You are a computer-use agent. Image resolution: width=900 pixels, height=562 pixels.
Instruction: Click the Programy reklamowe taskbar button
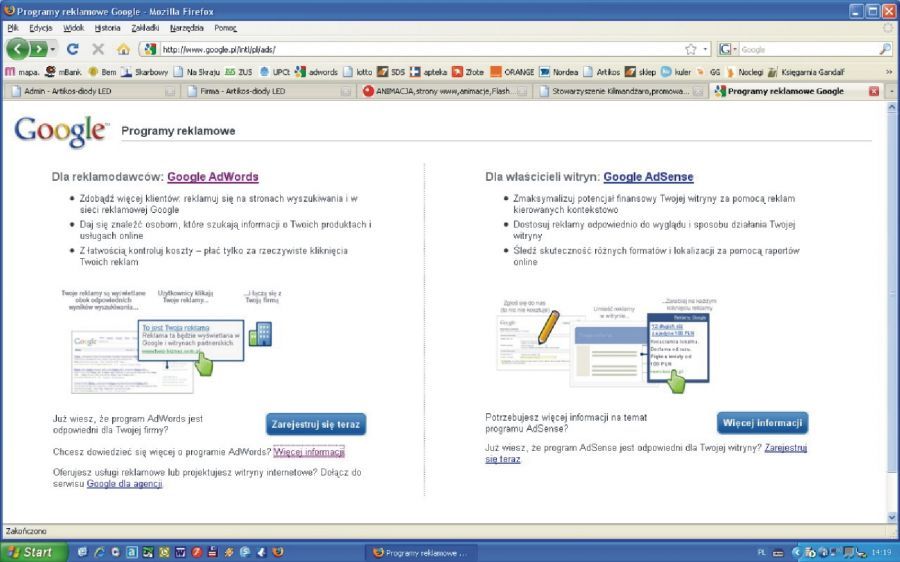pos(421,553)
